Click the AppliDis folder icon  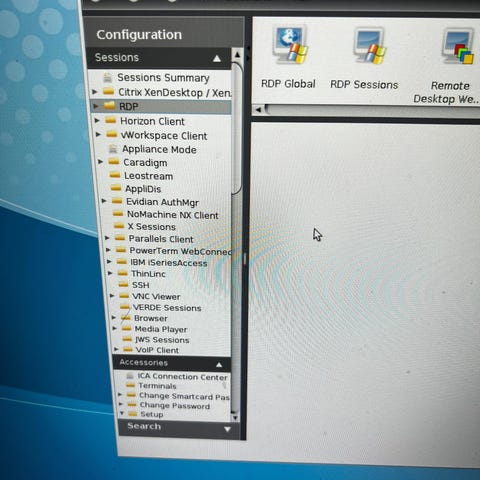pyautogui.click(x=116, y=188)
